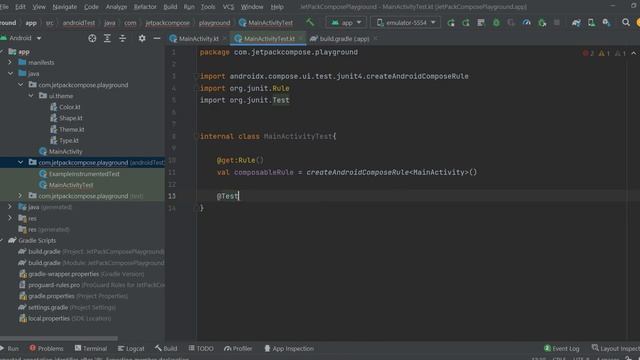Click Expand All icon in Project panel
The width and height of the screenshot is (640, 360).
coord(107,38)
